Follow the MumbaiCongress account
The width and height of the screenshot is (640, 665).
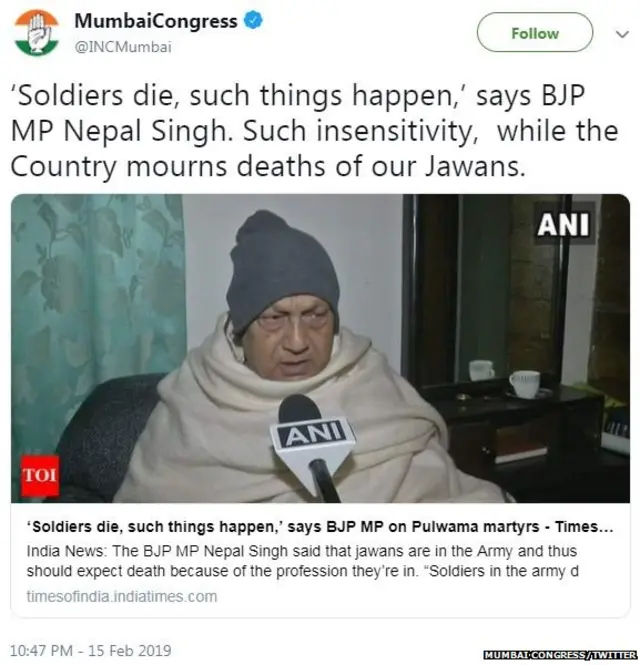tap(534, 33)
